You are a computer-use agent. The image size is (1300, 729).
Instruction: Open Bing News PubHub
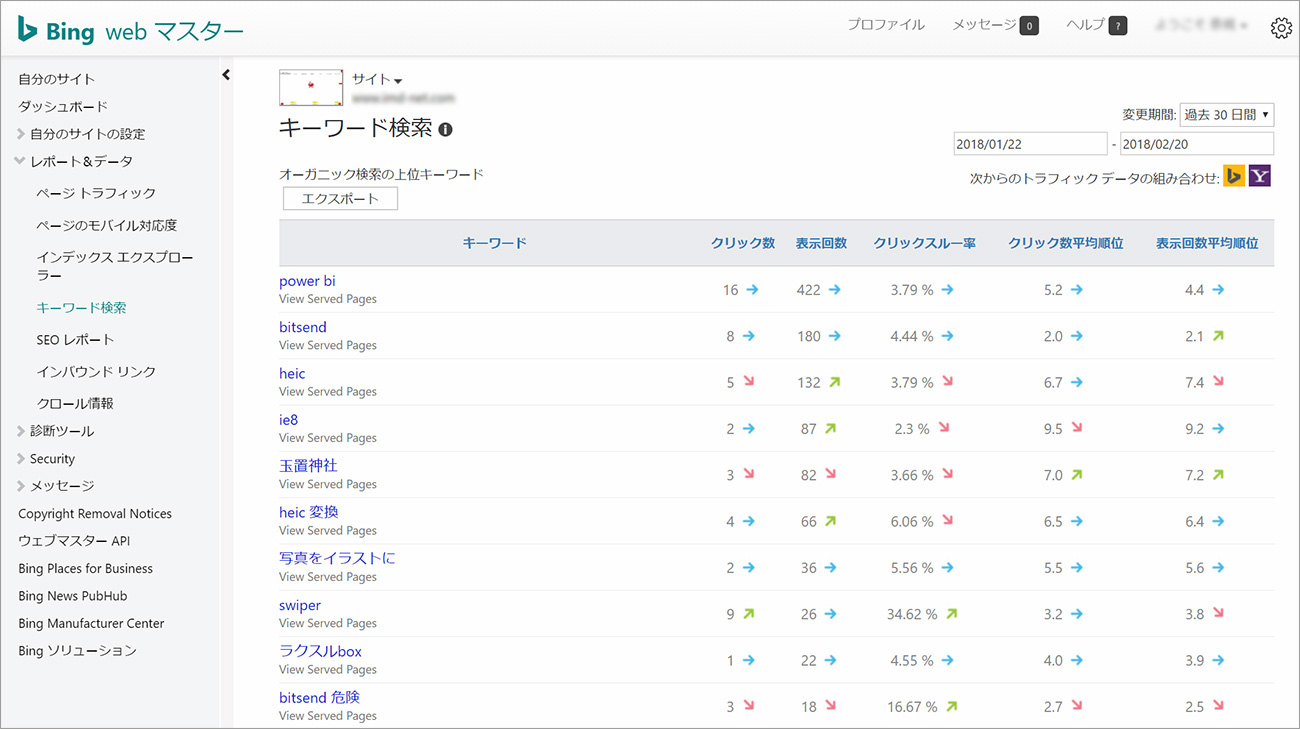click(x=73, y=596)
